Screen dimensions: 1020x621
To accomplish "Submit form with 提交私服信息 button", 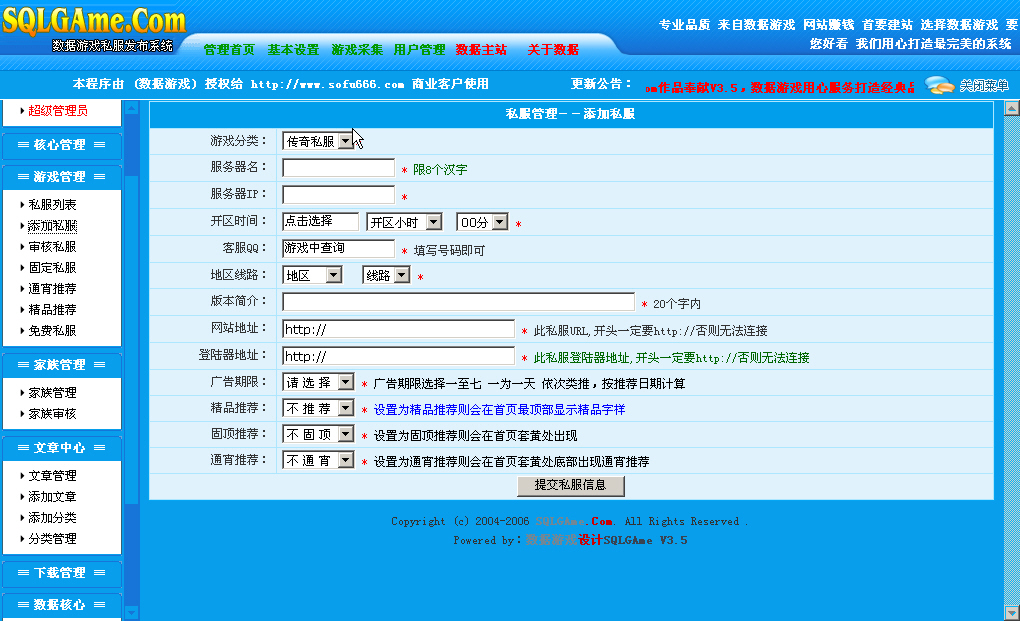I will coord(571,485).
